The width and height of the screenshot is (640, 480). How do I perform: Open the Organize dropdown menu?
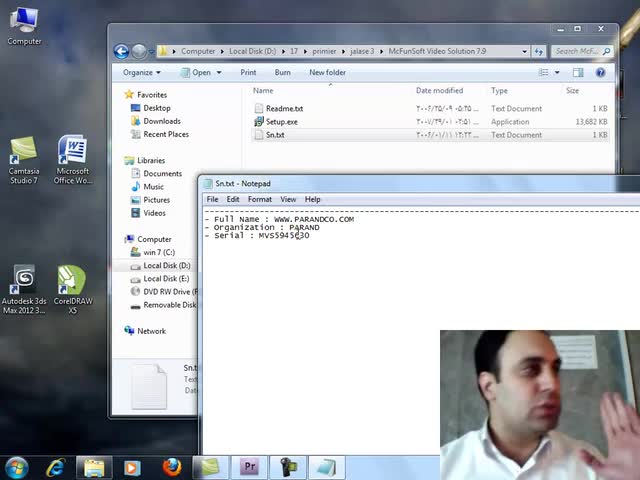tap(142, 73)
